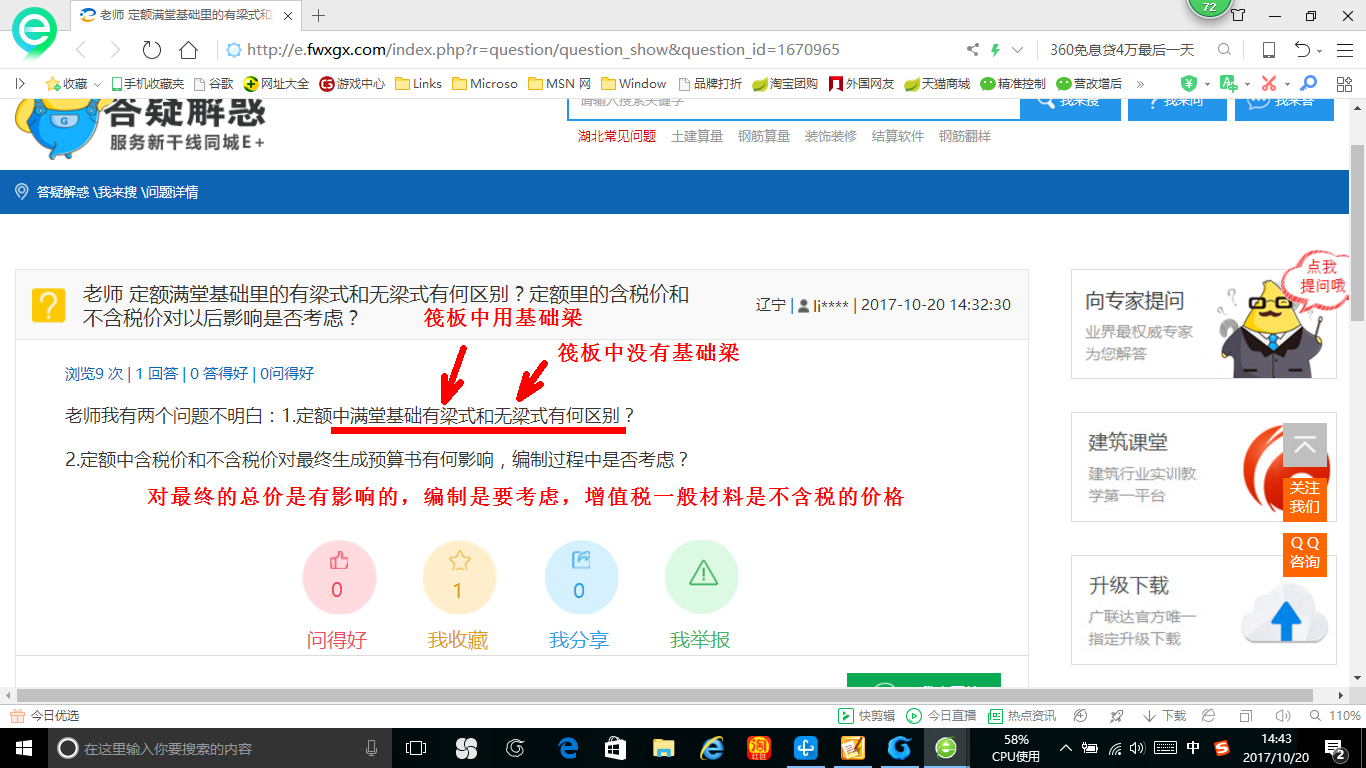Expand the address bar dropdown arrow

click(1018, 49)
